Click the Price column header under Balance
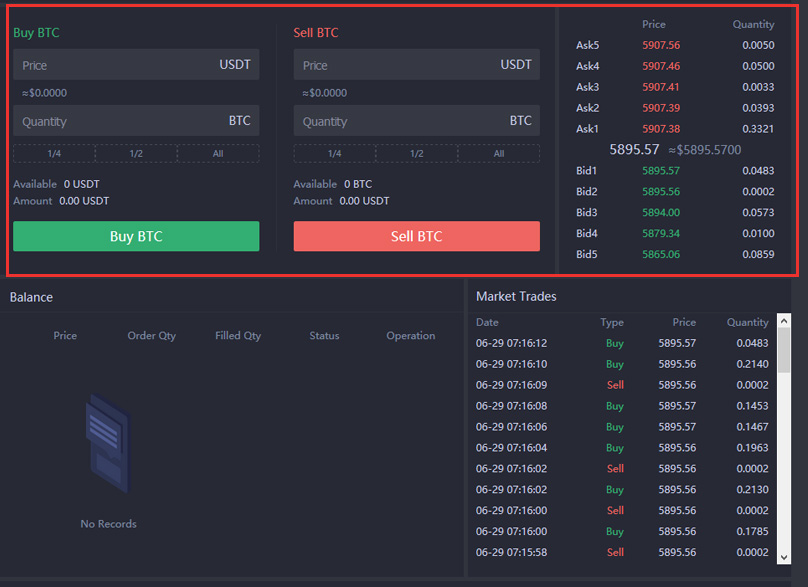This screenshot has width=808, height=587. (65, 336)
